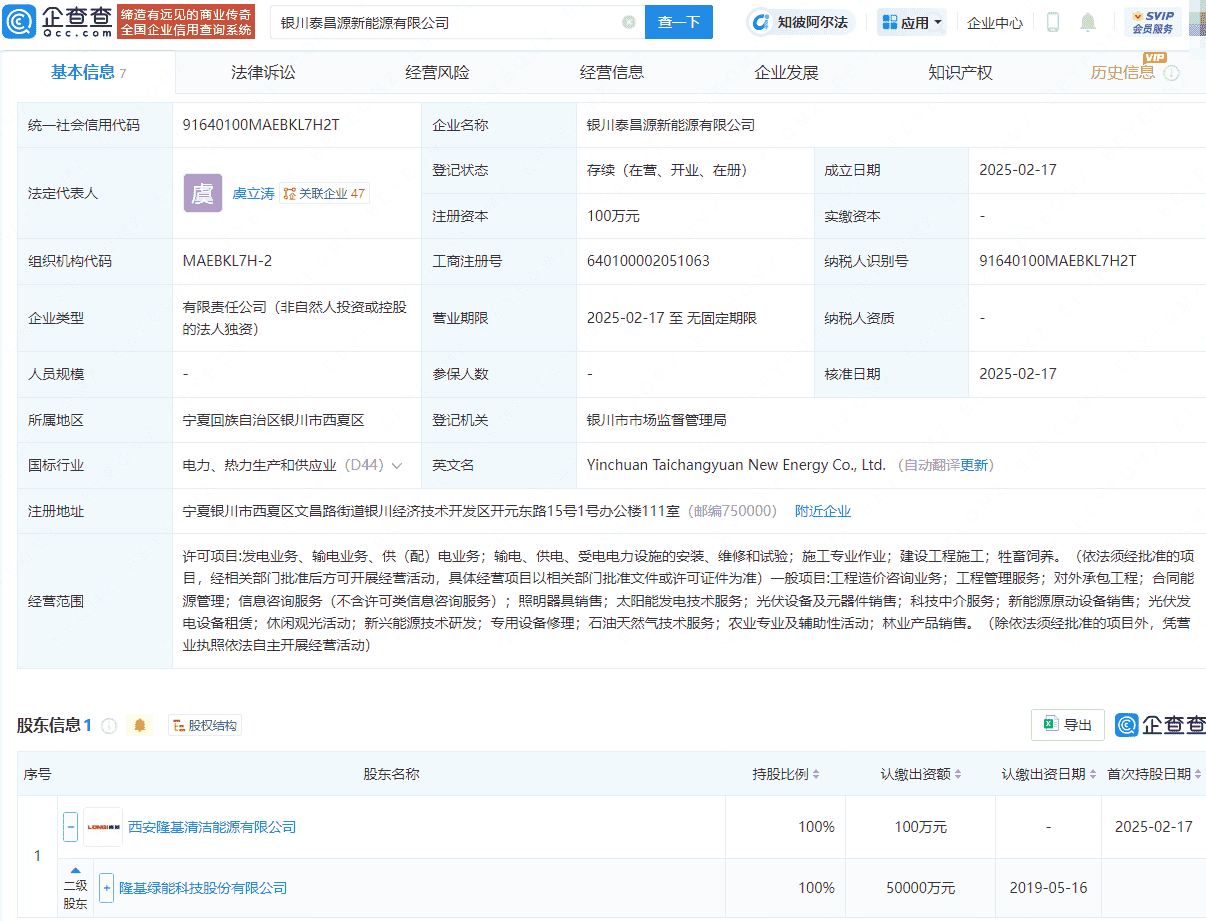Open the 附近企业 link
The image size is (1206, 921).
pos(823,510)
